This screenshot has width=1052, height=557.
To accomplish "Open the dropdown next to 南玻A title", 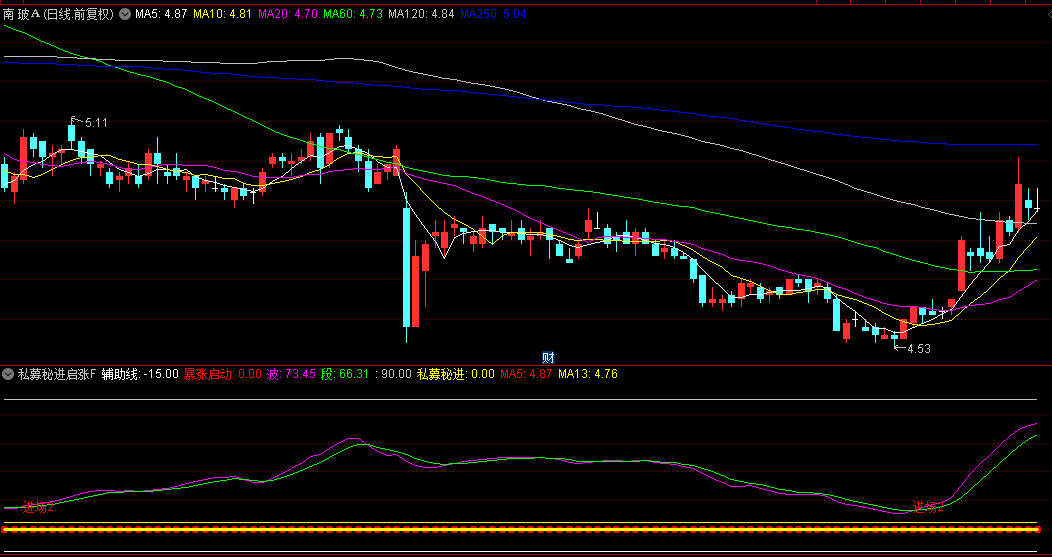I will 125,14.
